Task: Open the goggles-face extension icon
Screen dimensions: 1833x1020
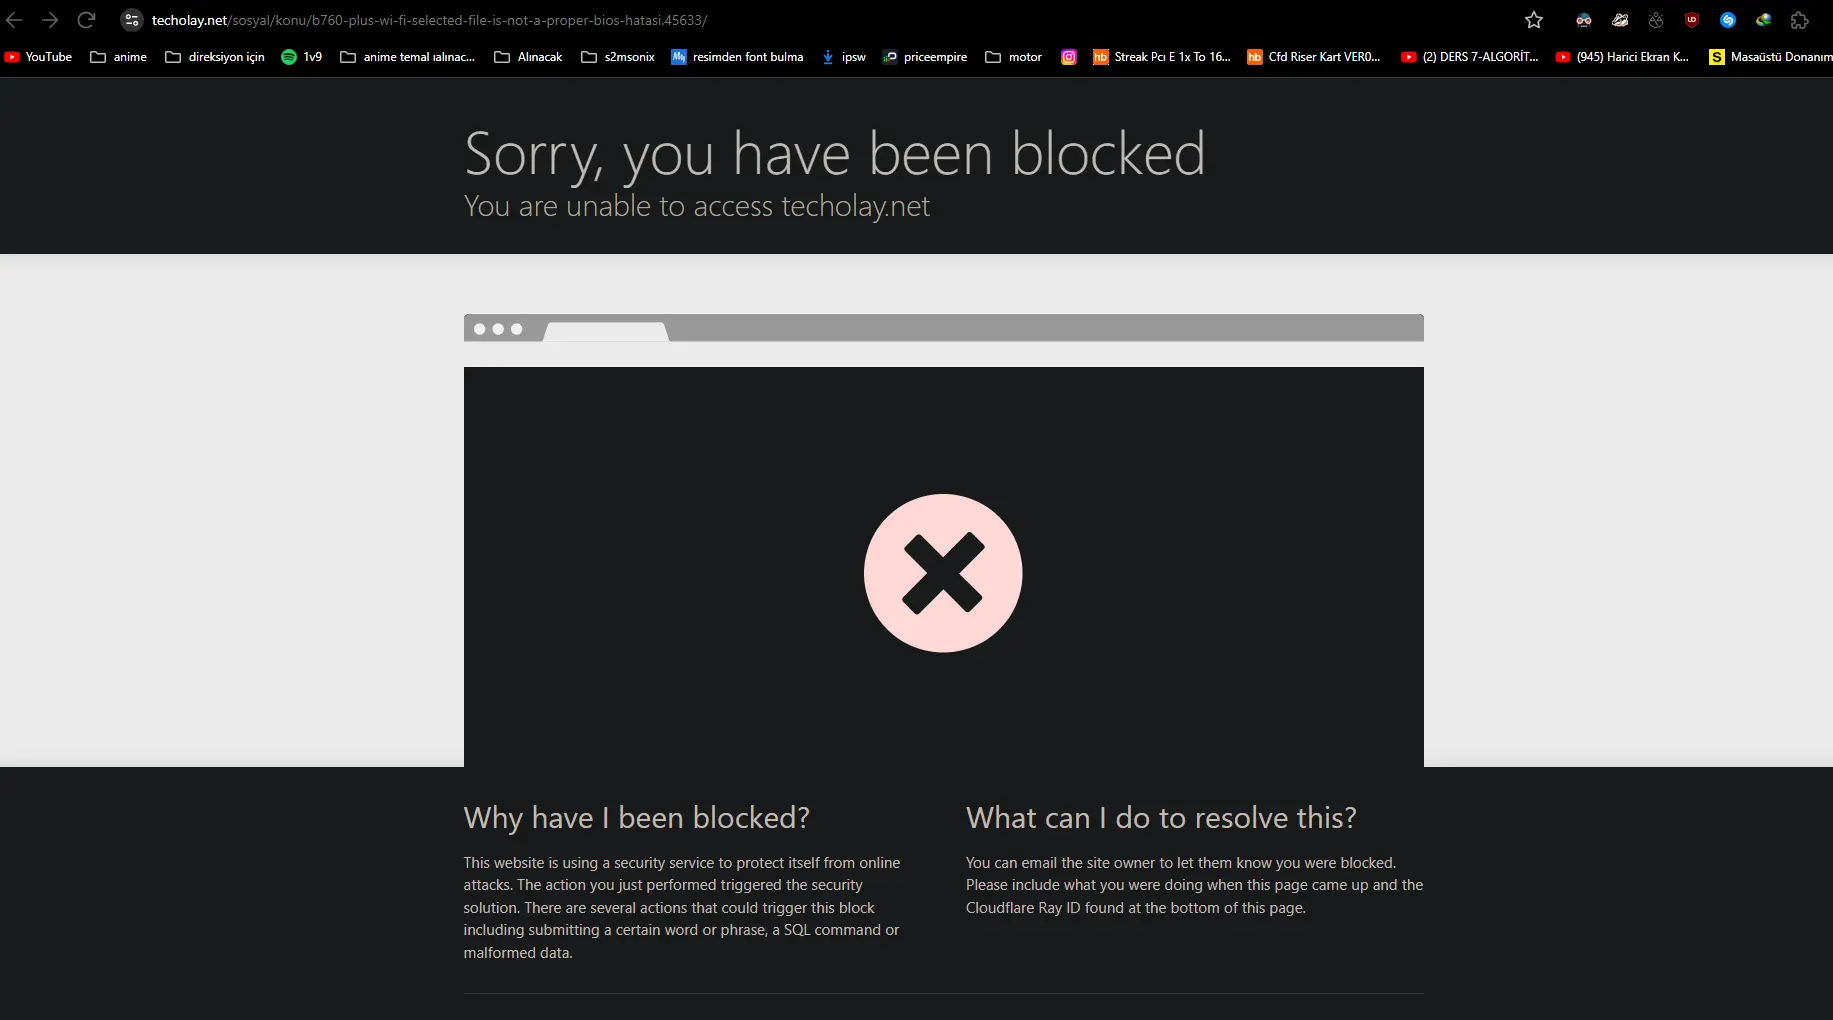Action: [1584, 20]
